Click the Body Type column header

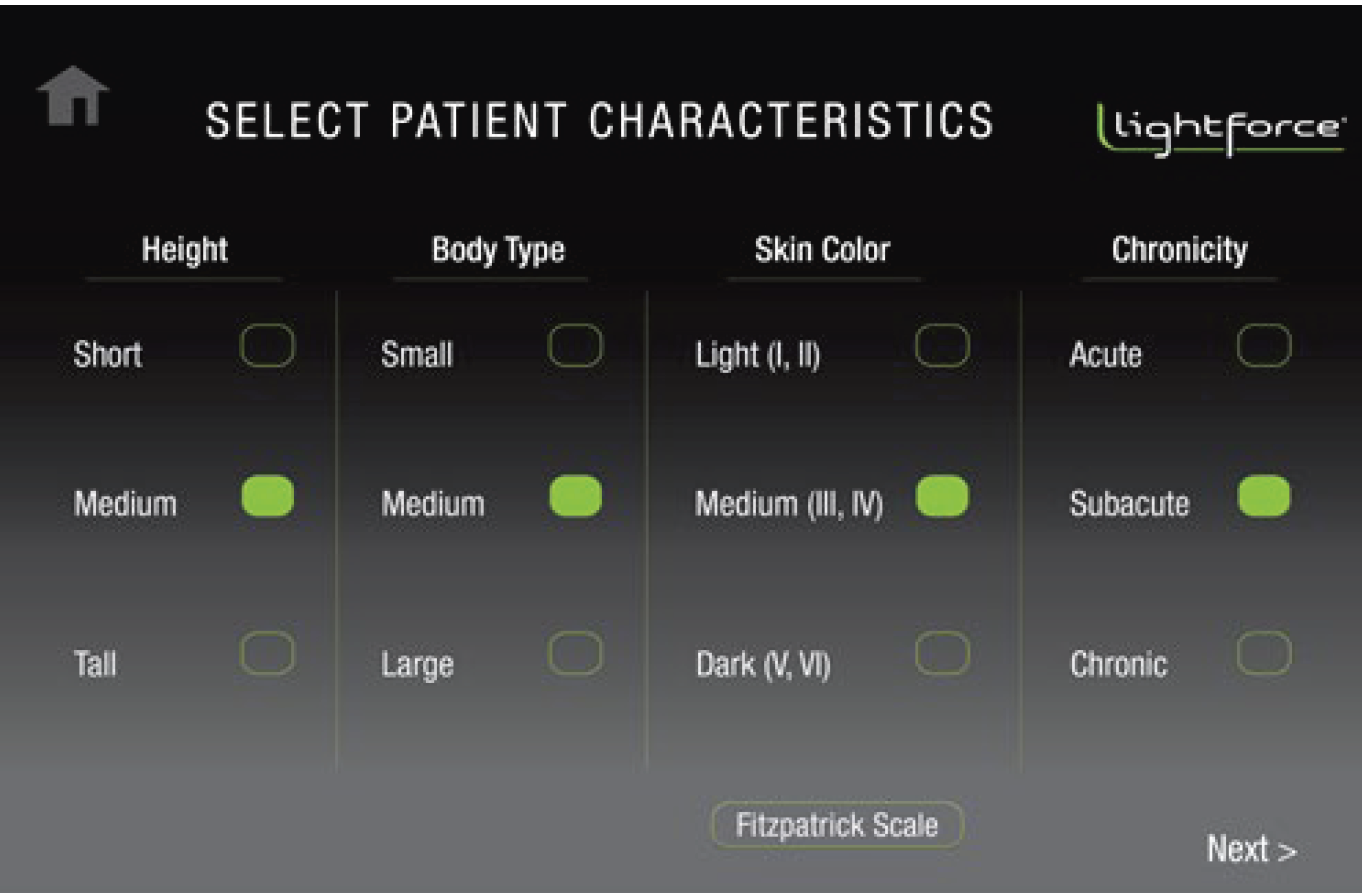click(498, 250)
